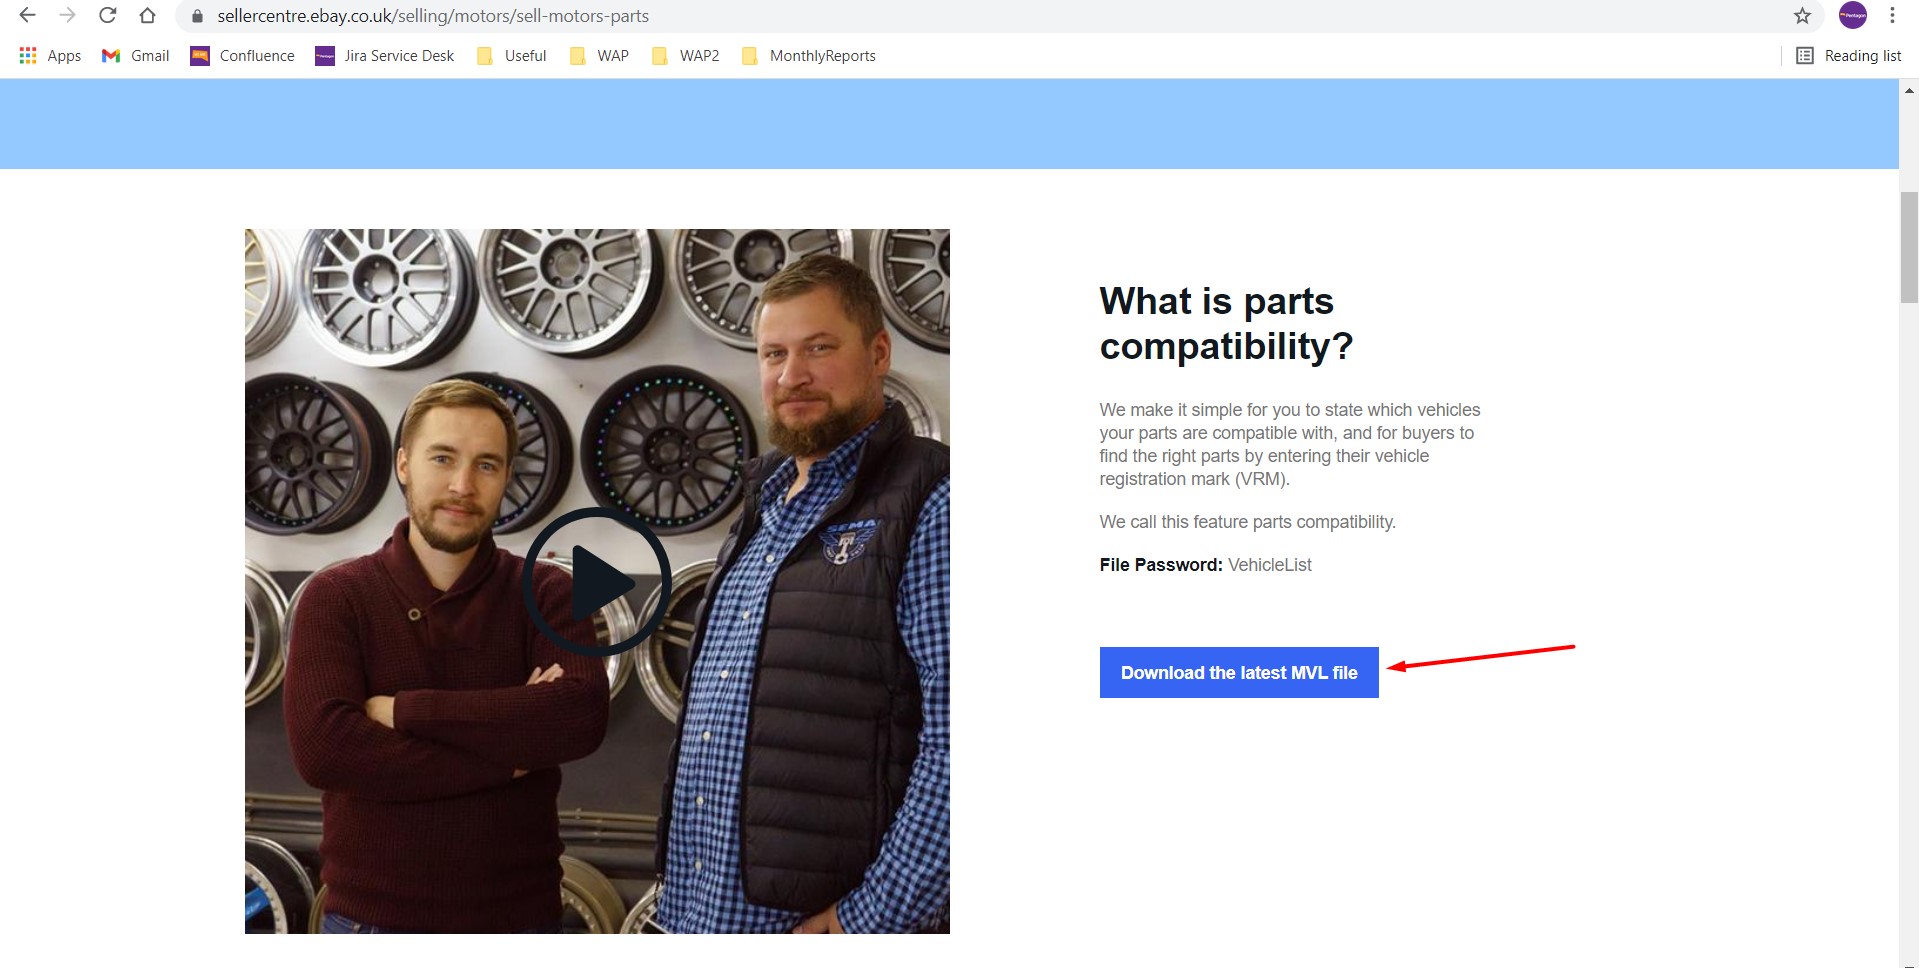Open the Chrome three-dot menu
The image size is (1919, 968).
point(1892,16)
